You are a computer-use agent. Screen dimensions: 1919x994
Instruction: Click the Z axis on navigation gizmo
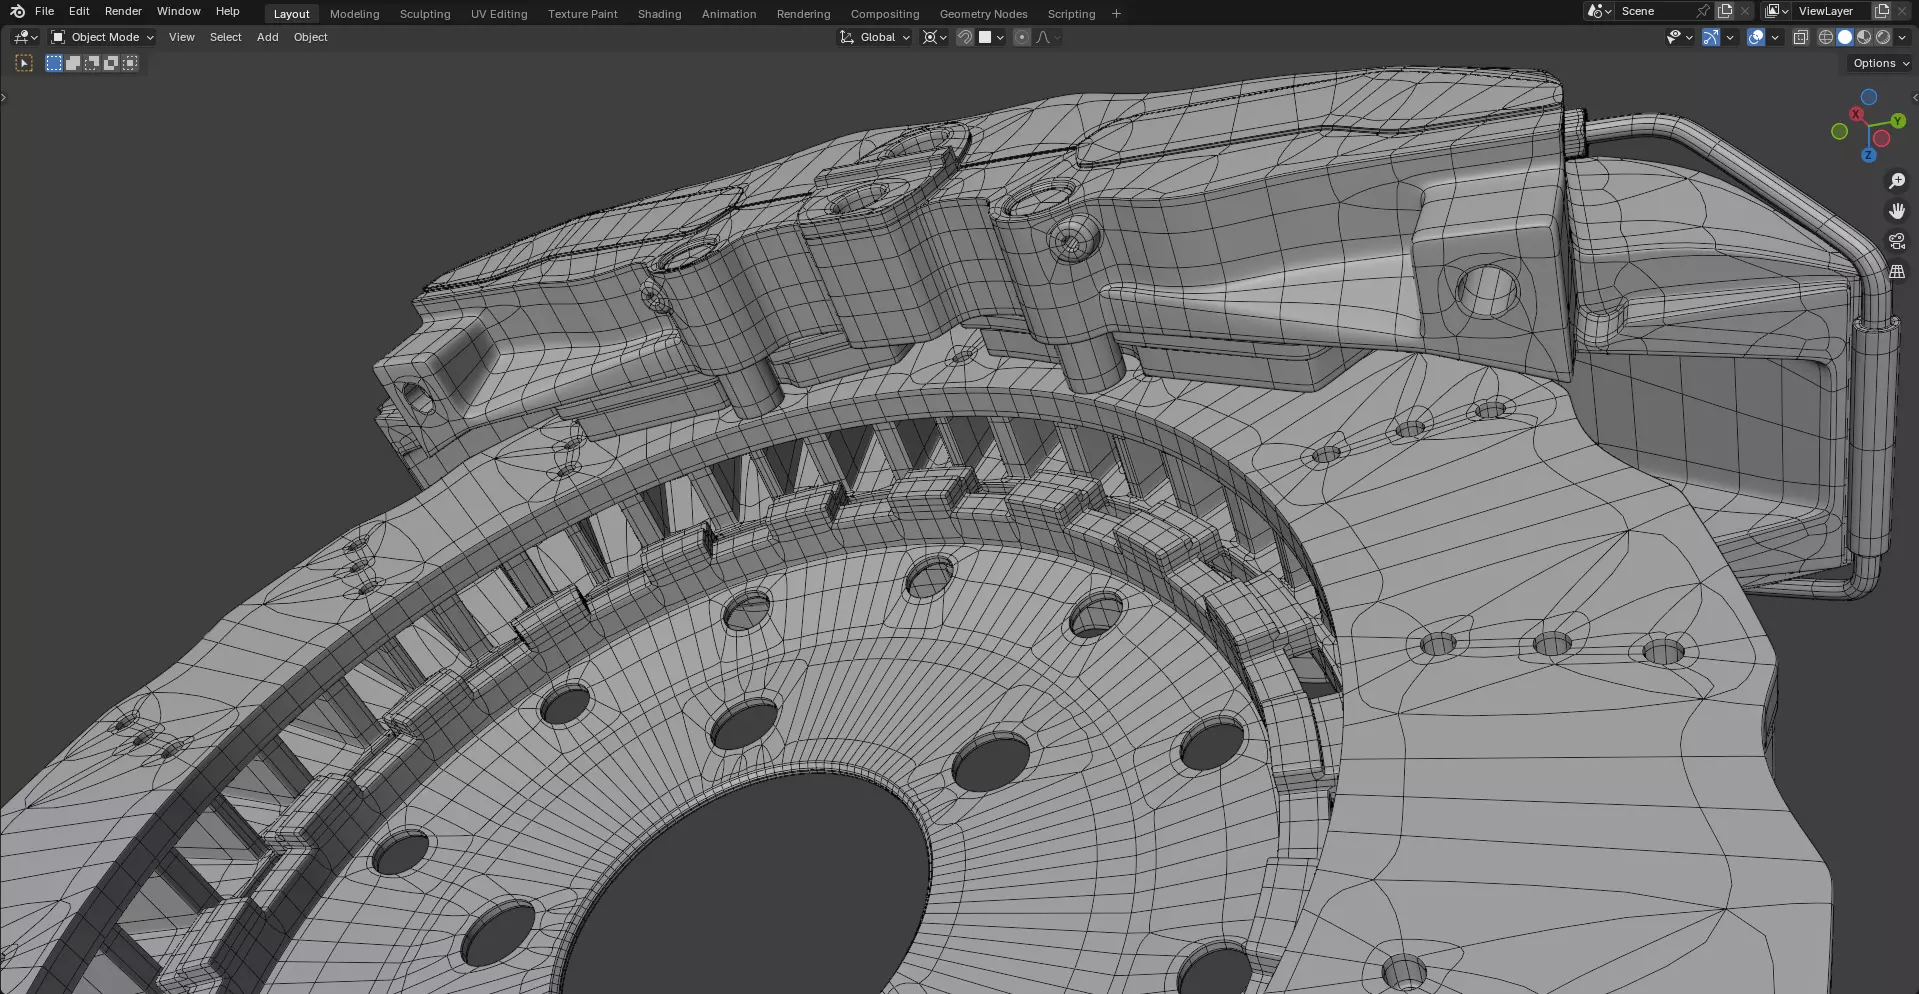pos(1868,155)
